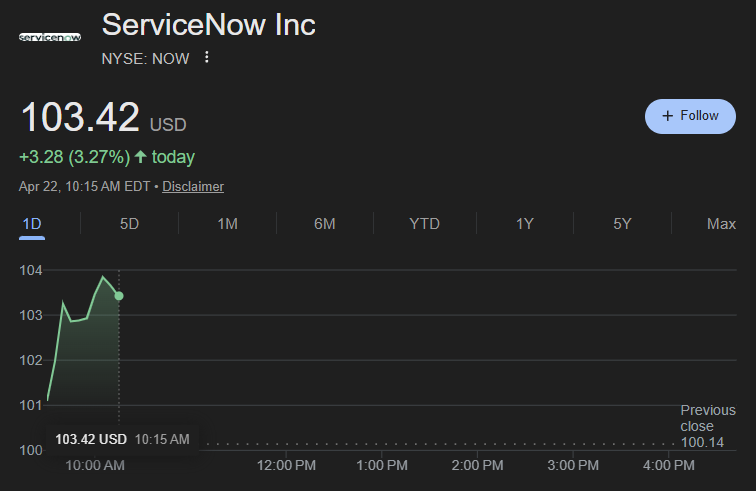Screen dimensions: 756x491
Task: Click the 12:00 PM time axis label
Action: coord(286,465)
